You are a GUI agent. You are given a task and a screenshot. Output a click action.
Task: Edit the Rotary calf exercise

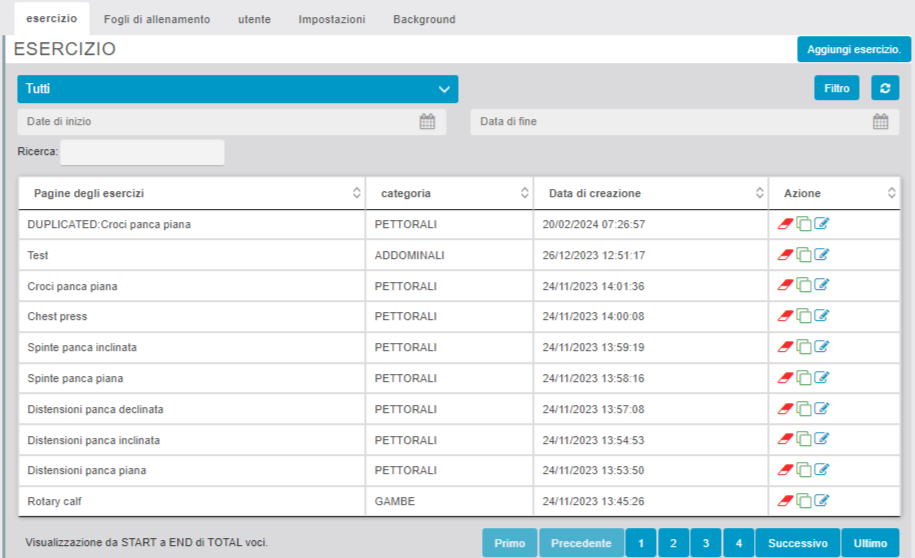click(x=822, y=501)
